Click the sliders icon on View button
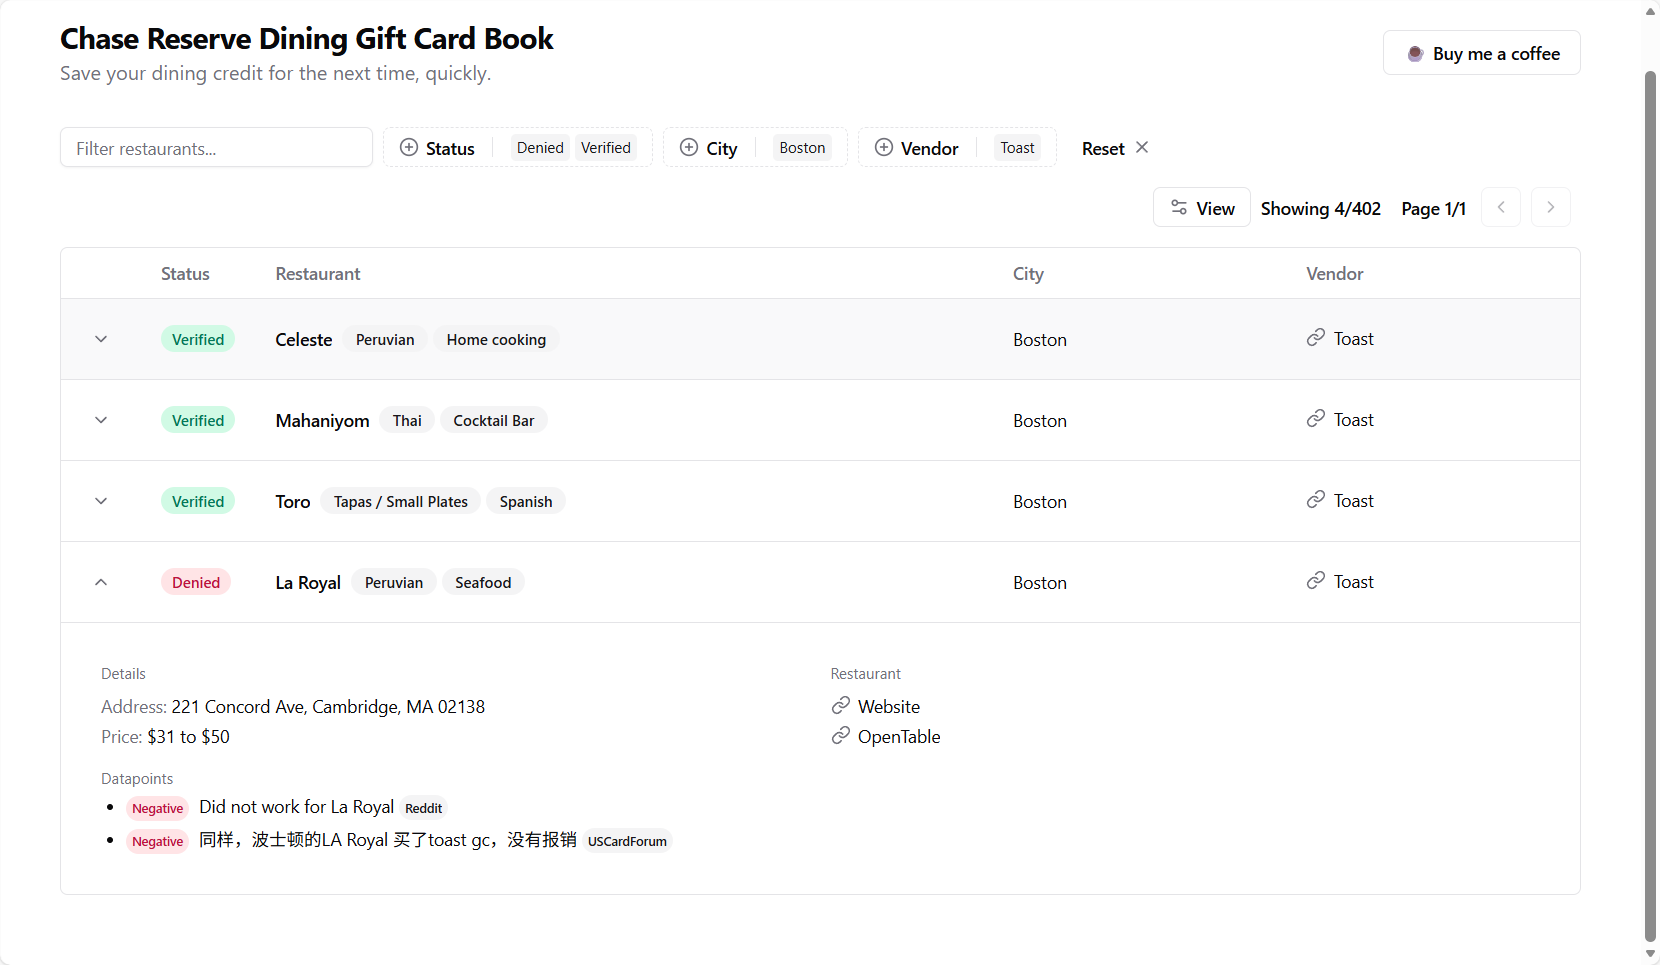The image size is (1660, 965). (x=1179, y=208)
